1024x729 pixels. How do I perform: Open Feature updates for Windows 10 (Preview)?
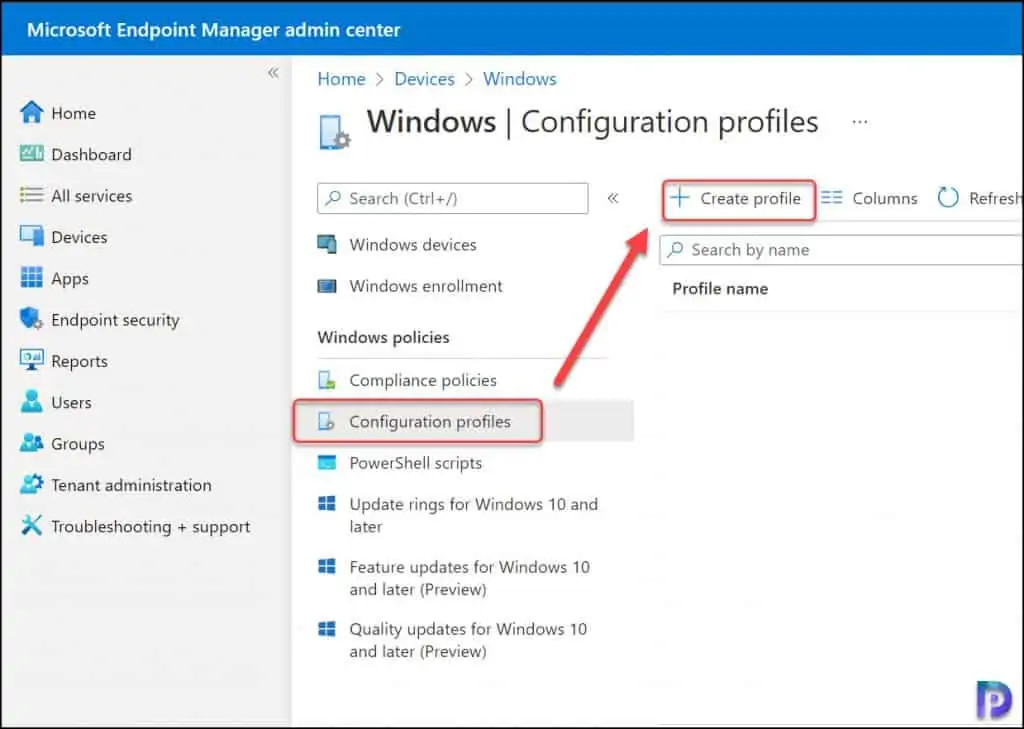470,577
